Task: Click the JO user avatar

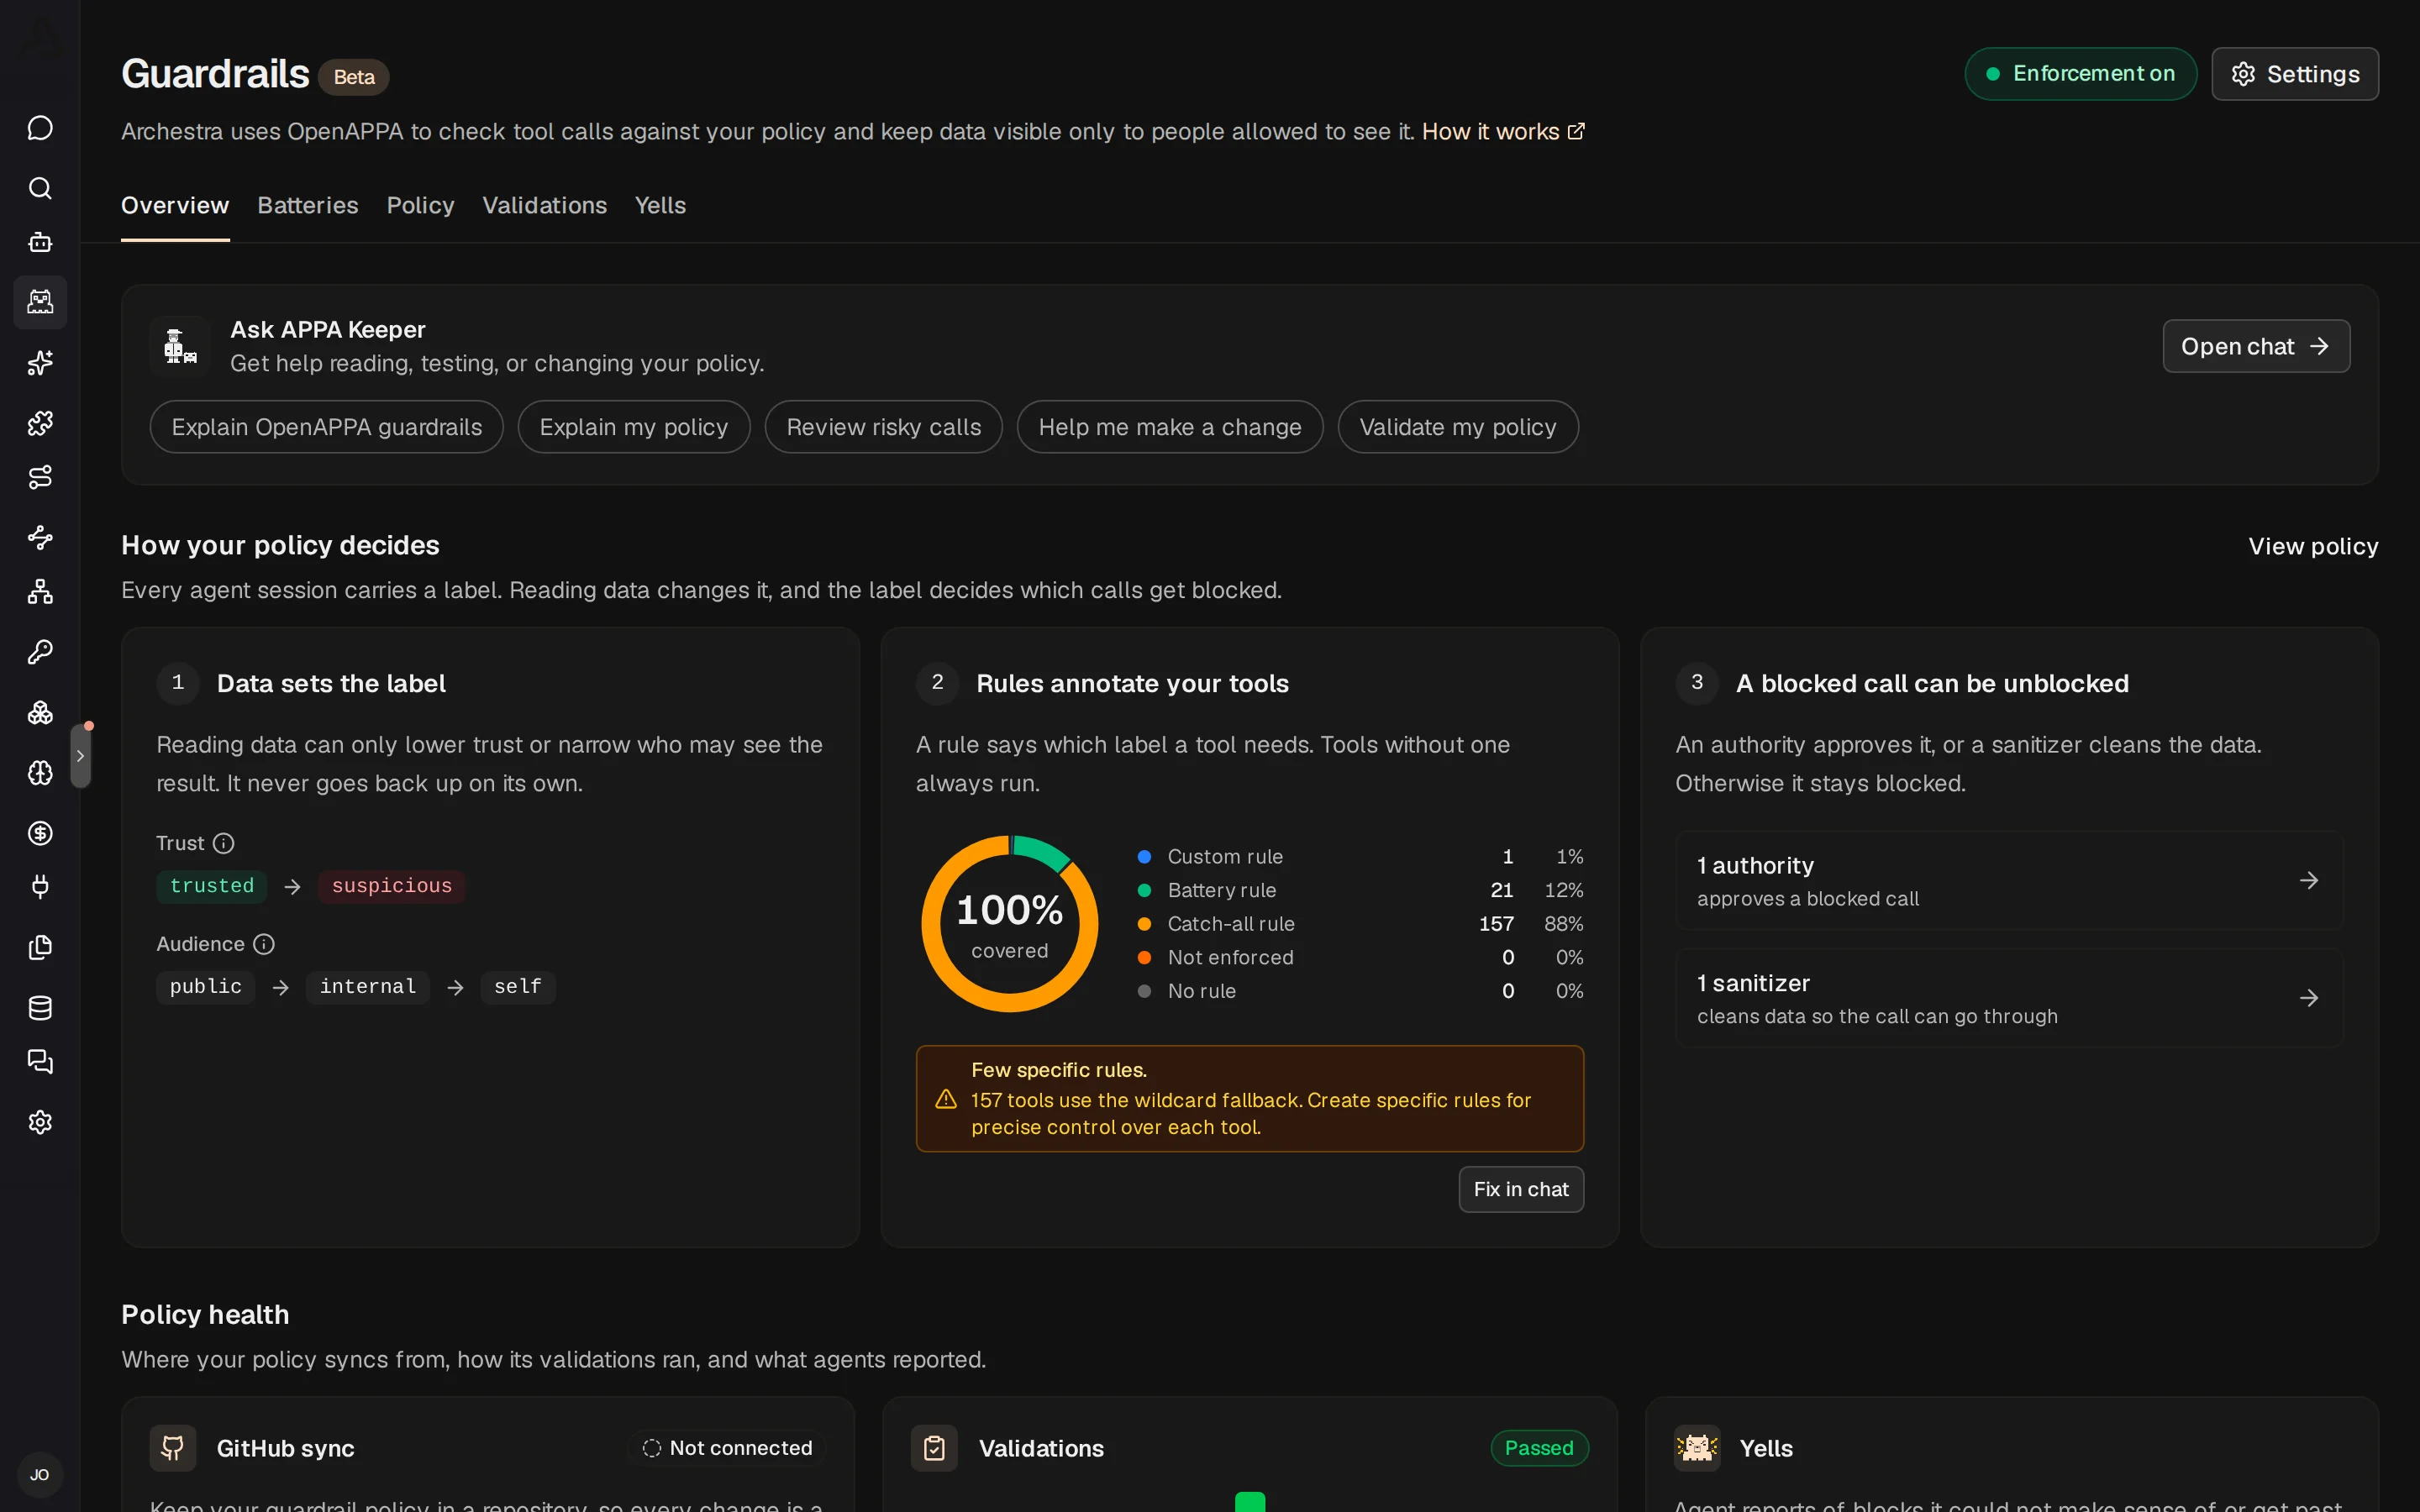Action: (x=40, y=1475)
